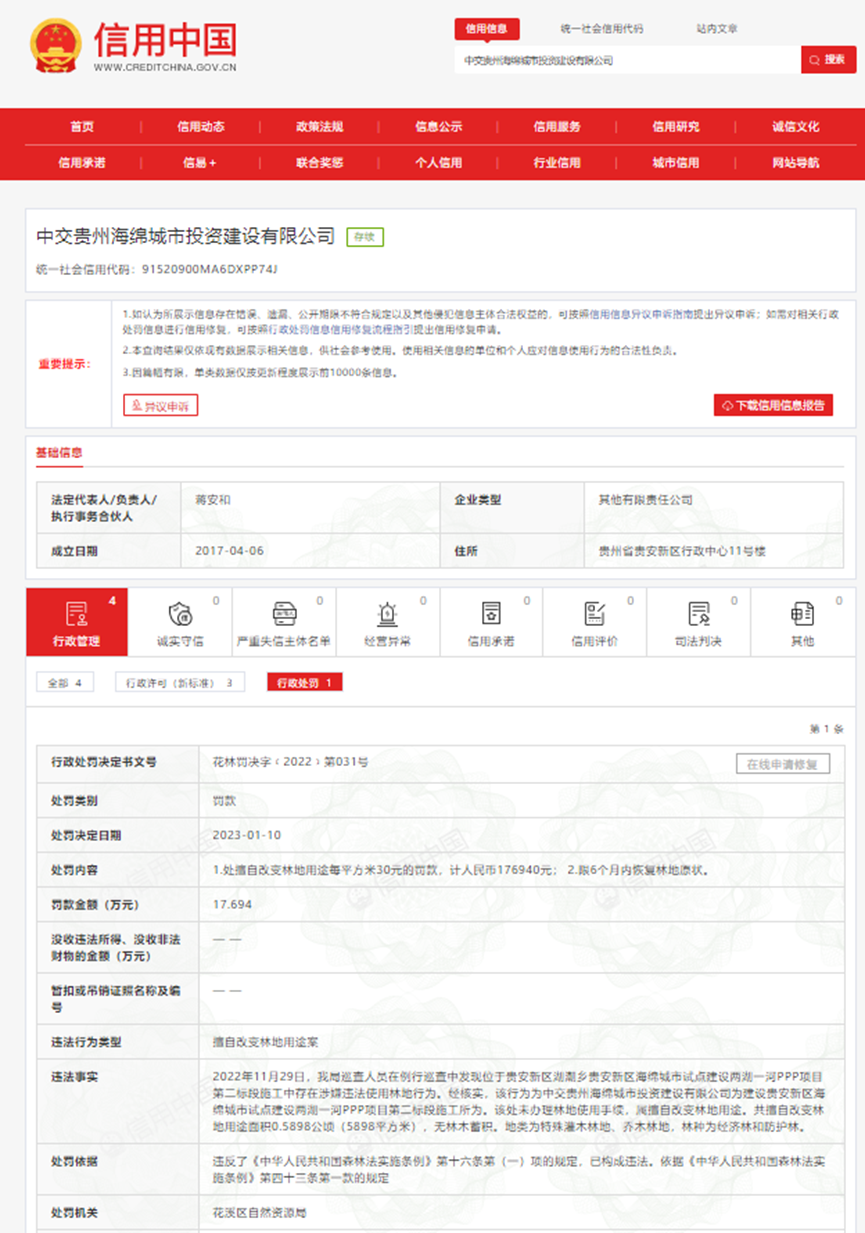Select the 站内文章 search tab
Screen dimensions: 865x1233
pyautogui.click(x=717, y=29)
